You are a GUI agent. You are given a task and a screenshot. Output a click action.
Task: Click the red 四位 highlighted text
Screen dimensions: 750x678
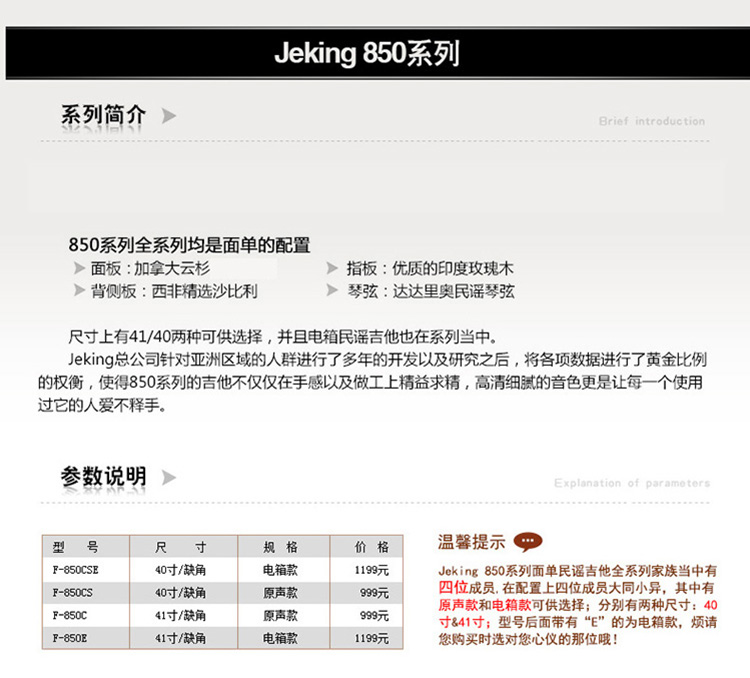point(453,588)
